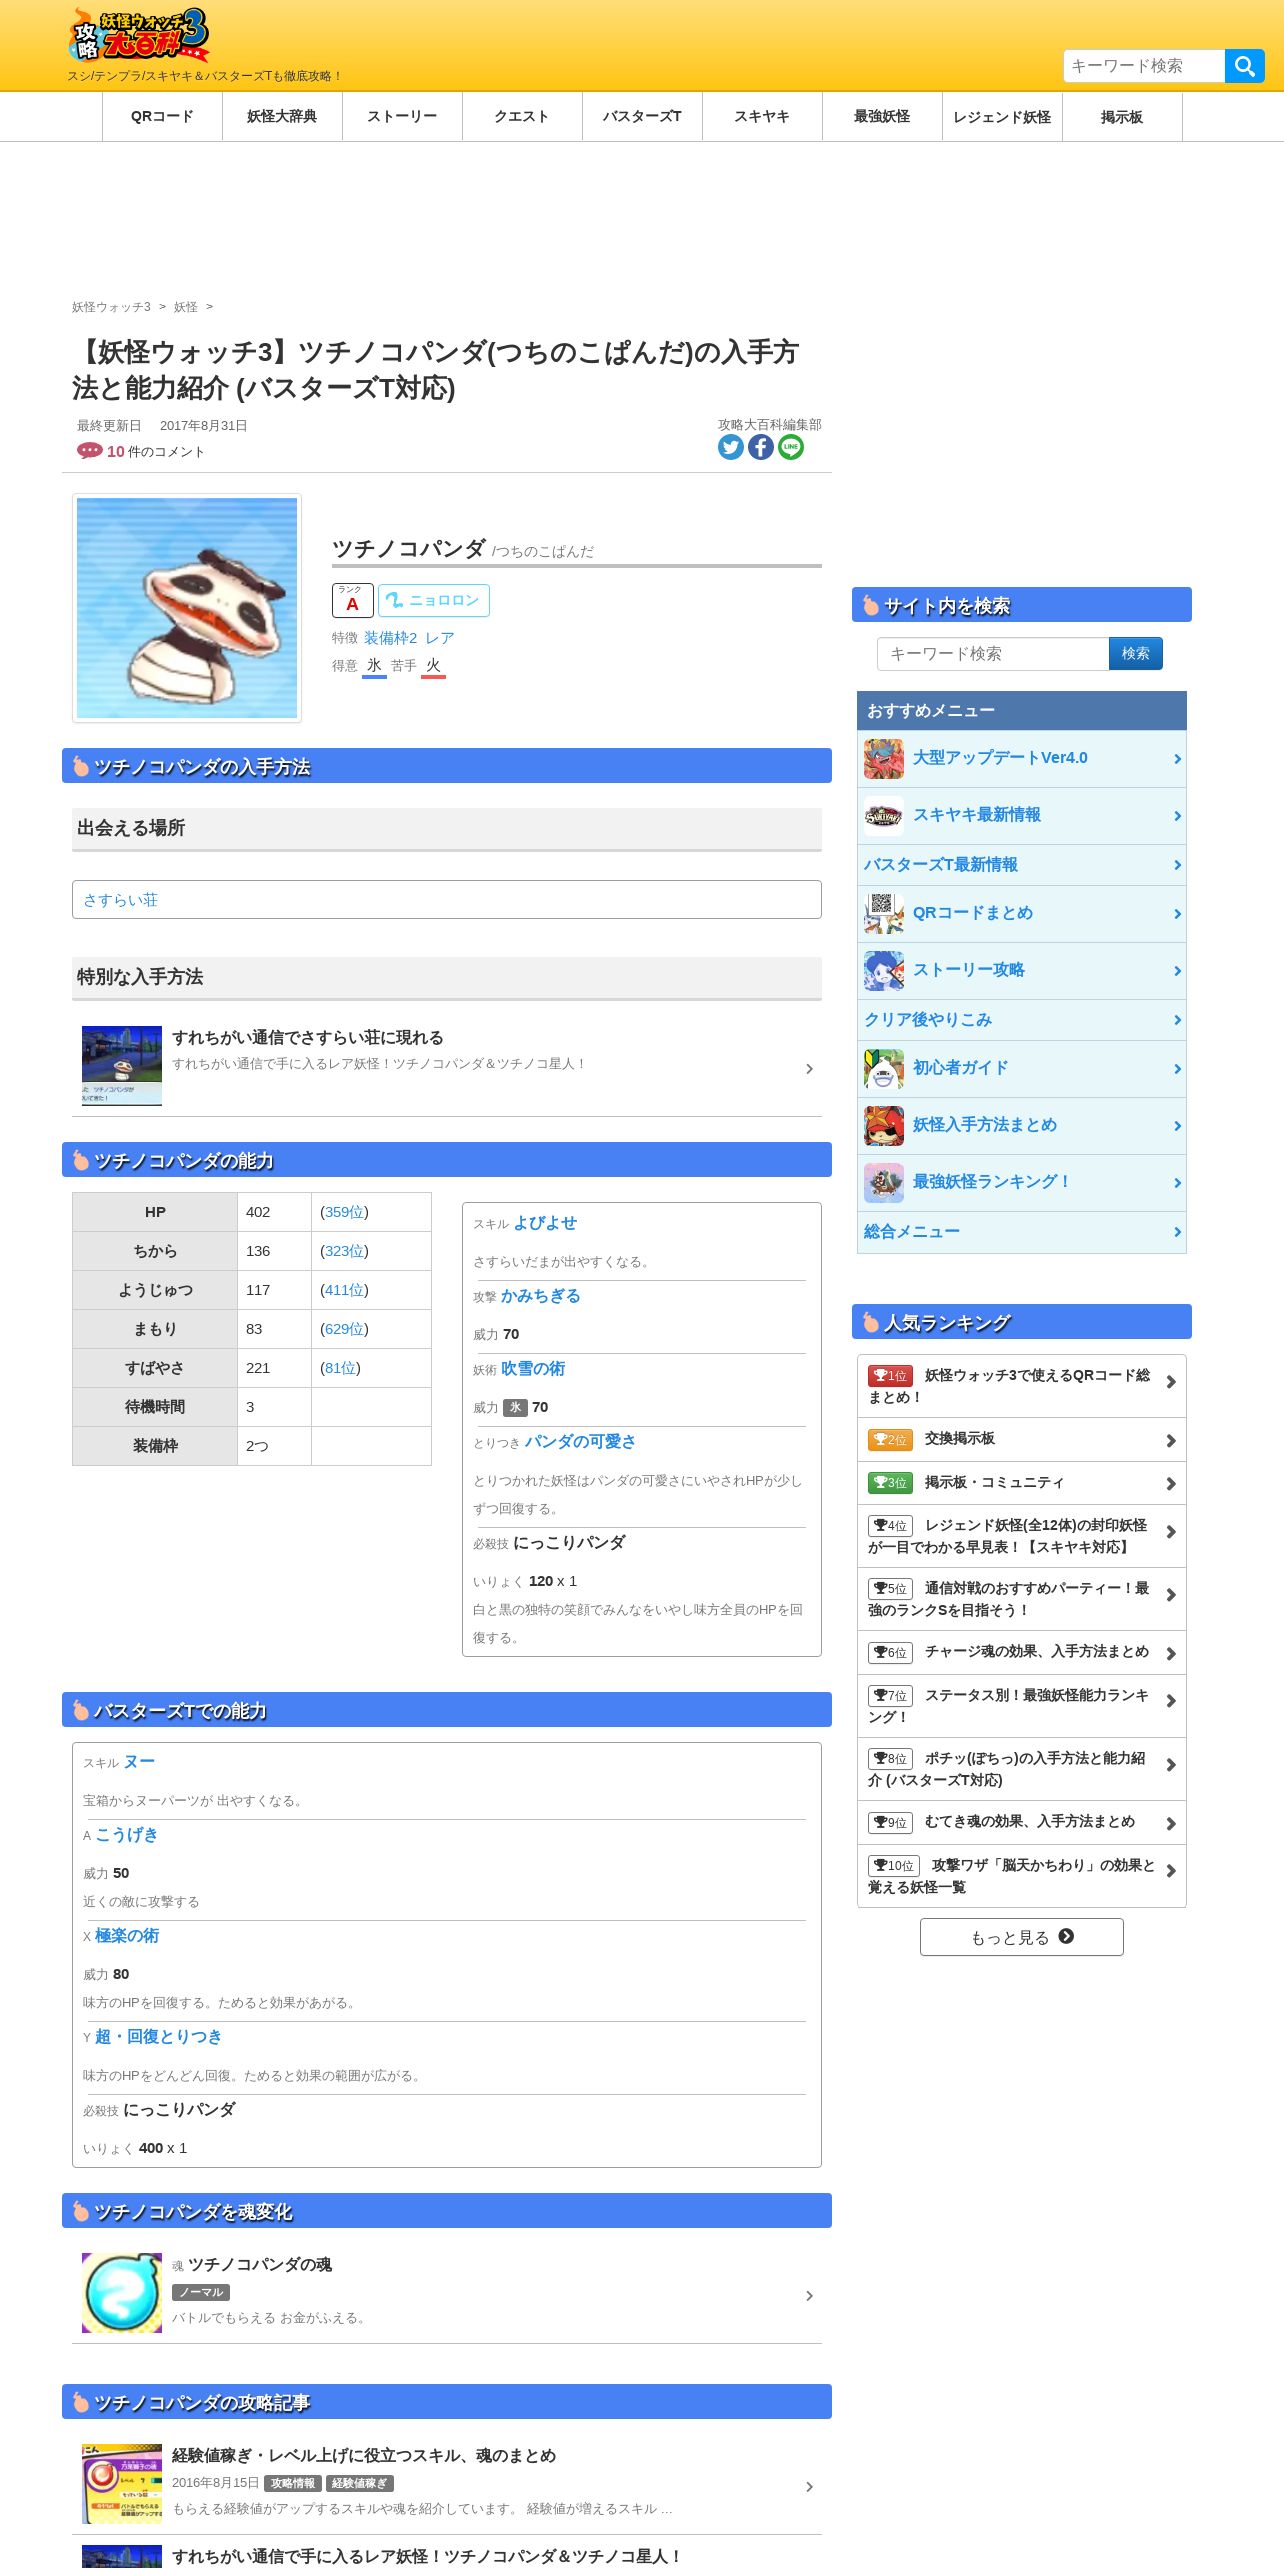Click the 攻略情報 tag on 経験値稼ぎ article
Viewport: 1284px width, 2568px height.
[x=293, y=2483]
